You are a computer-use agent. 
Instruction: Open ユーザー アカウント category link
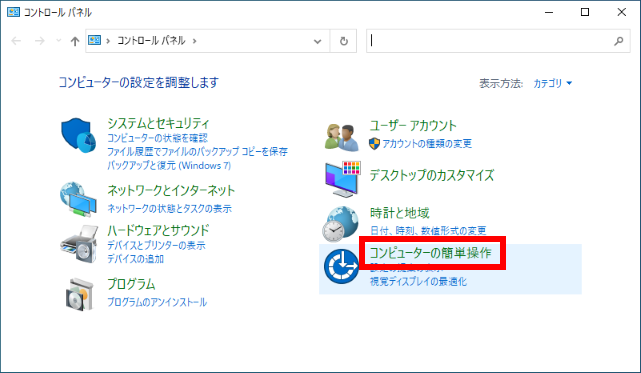pos(413,126)
